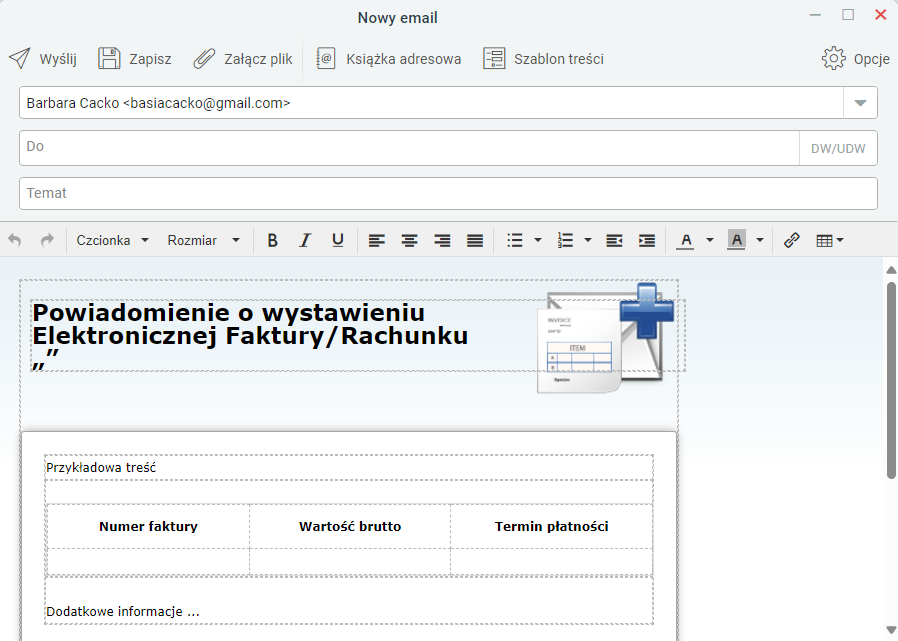Toggle bold formatting

[x=273, y=240]
